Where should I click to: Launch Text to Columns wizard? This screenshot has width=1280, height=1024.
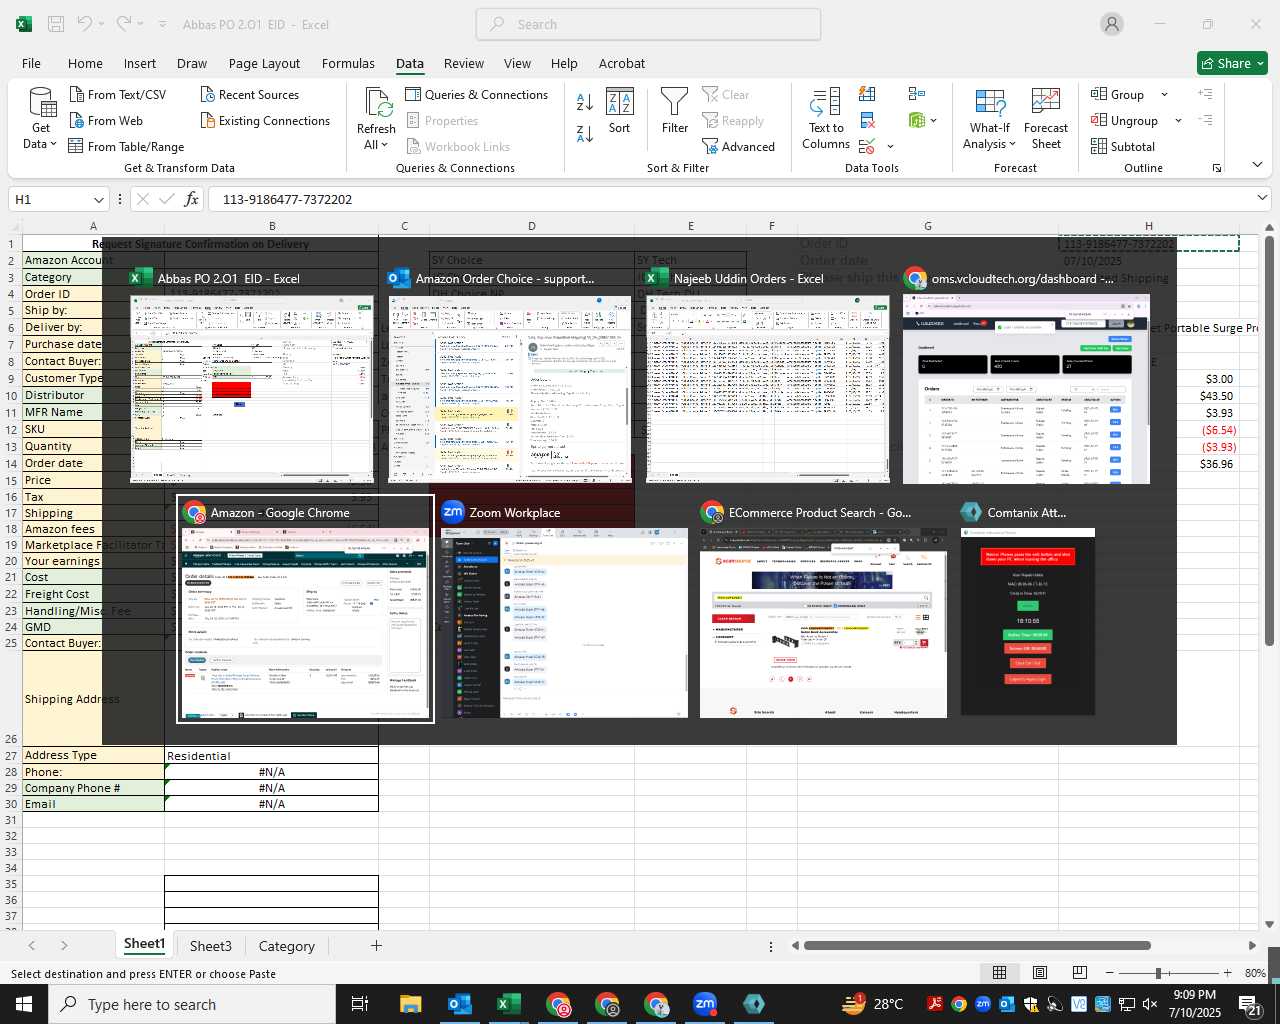[x=826, y=118]
